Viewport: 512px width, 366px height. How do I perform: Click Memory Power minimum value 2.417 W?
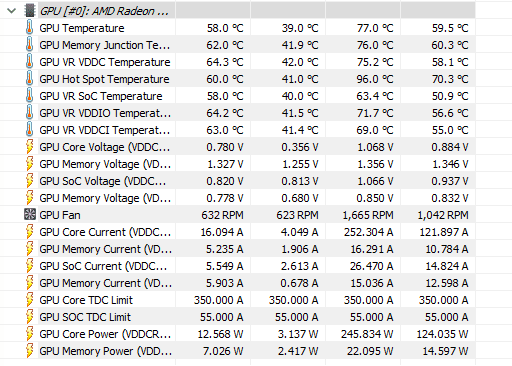pos(298,351)
